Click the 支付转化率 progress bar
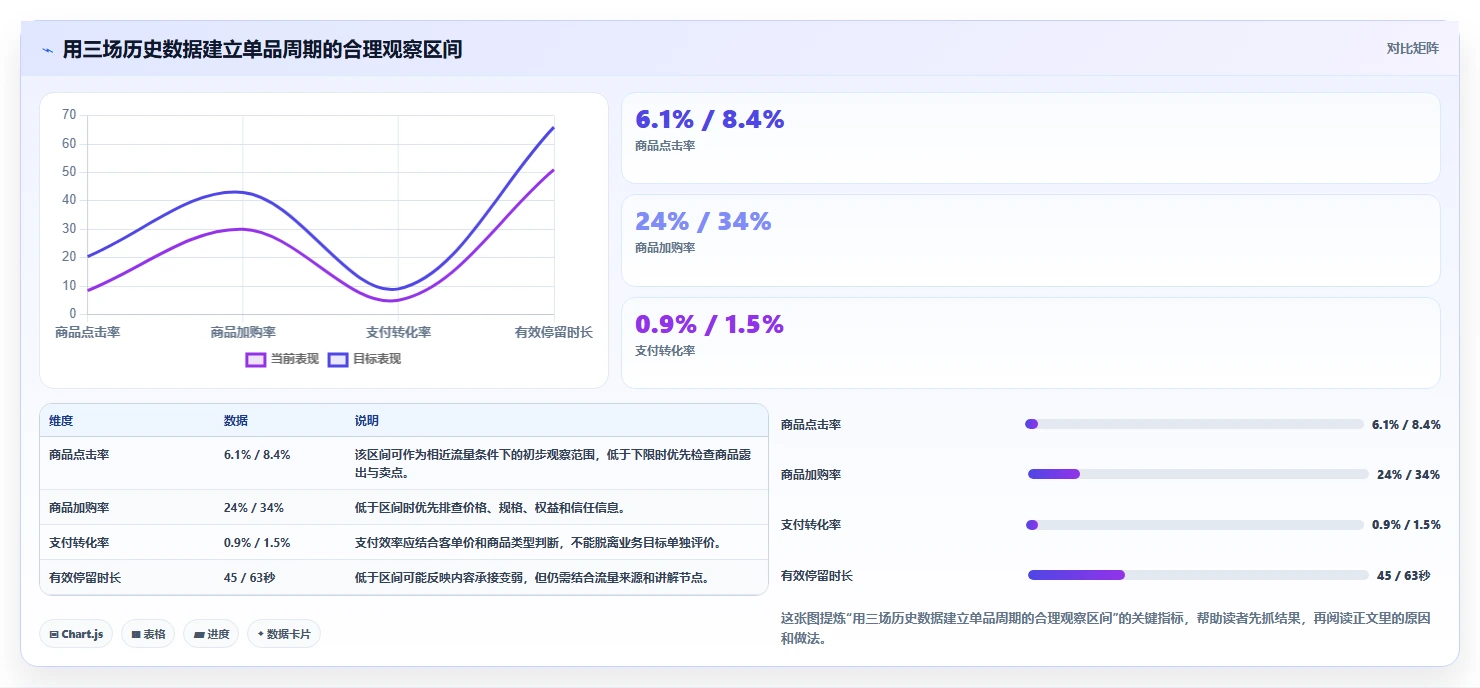 pyautogui.click(x=1195, y=525)
